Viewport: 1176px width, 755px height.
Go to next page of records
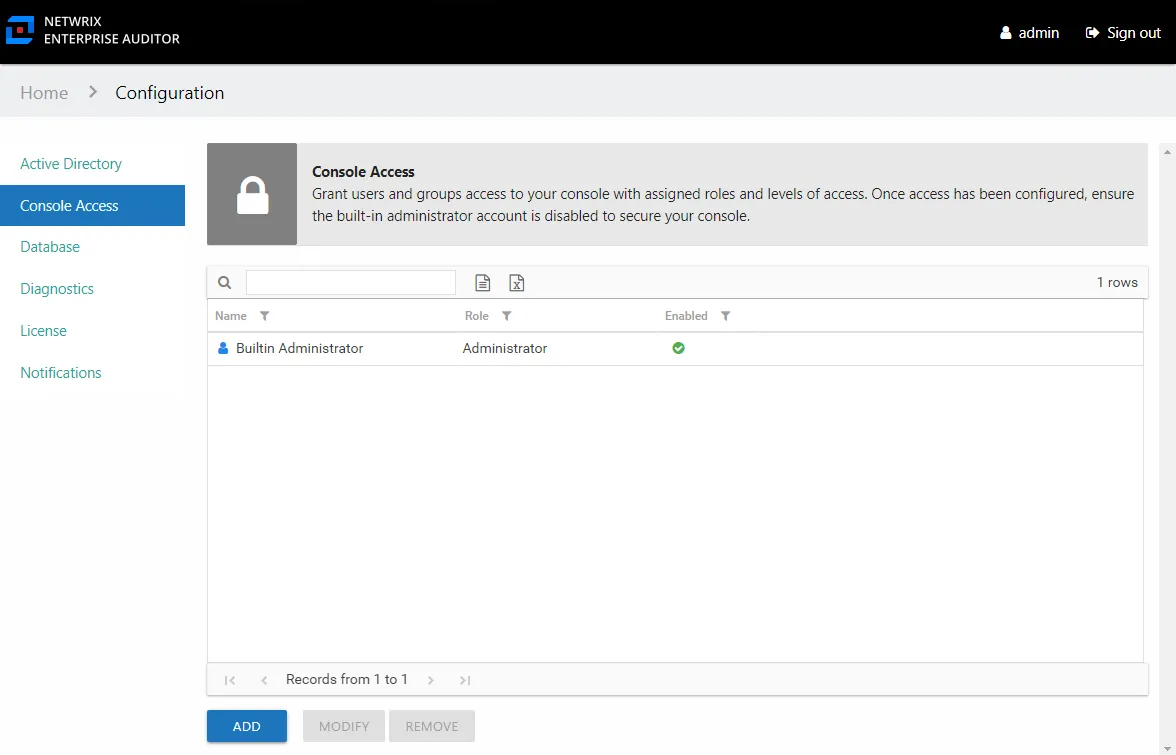[x=430, y=680]
